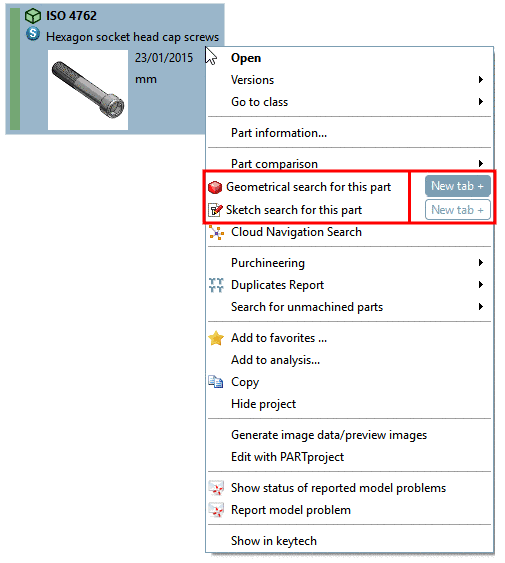Open Duplicates Report menu entry
The image size is (505, 563).
pyautogui.click(x=277, y=285)
